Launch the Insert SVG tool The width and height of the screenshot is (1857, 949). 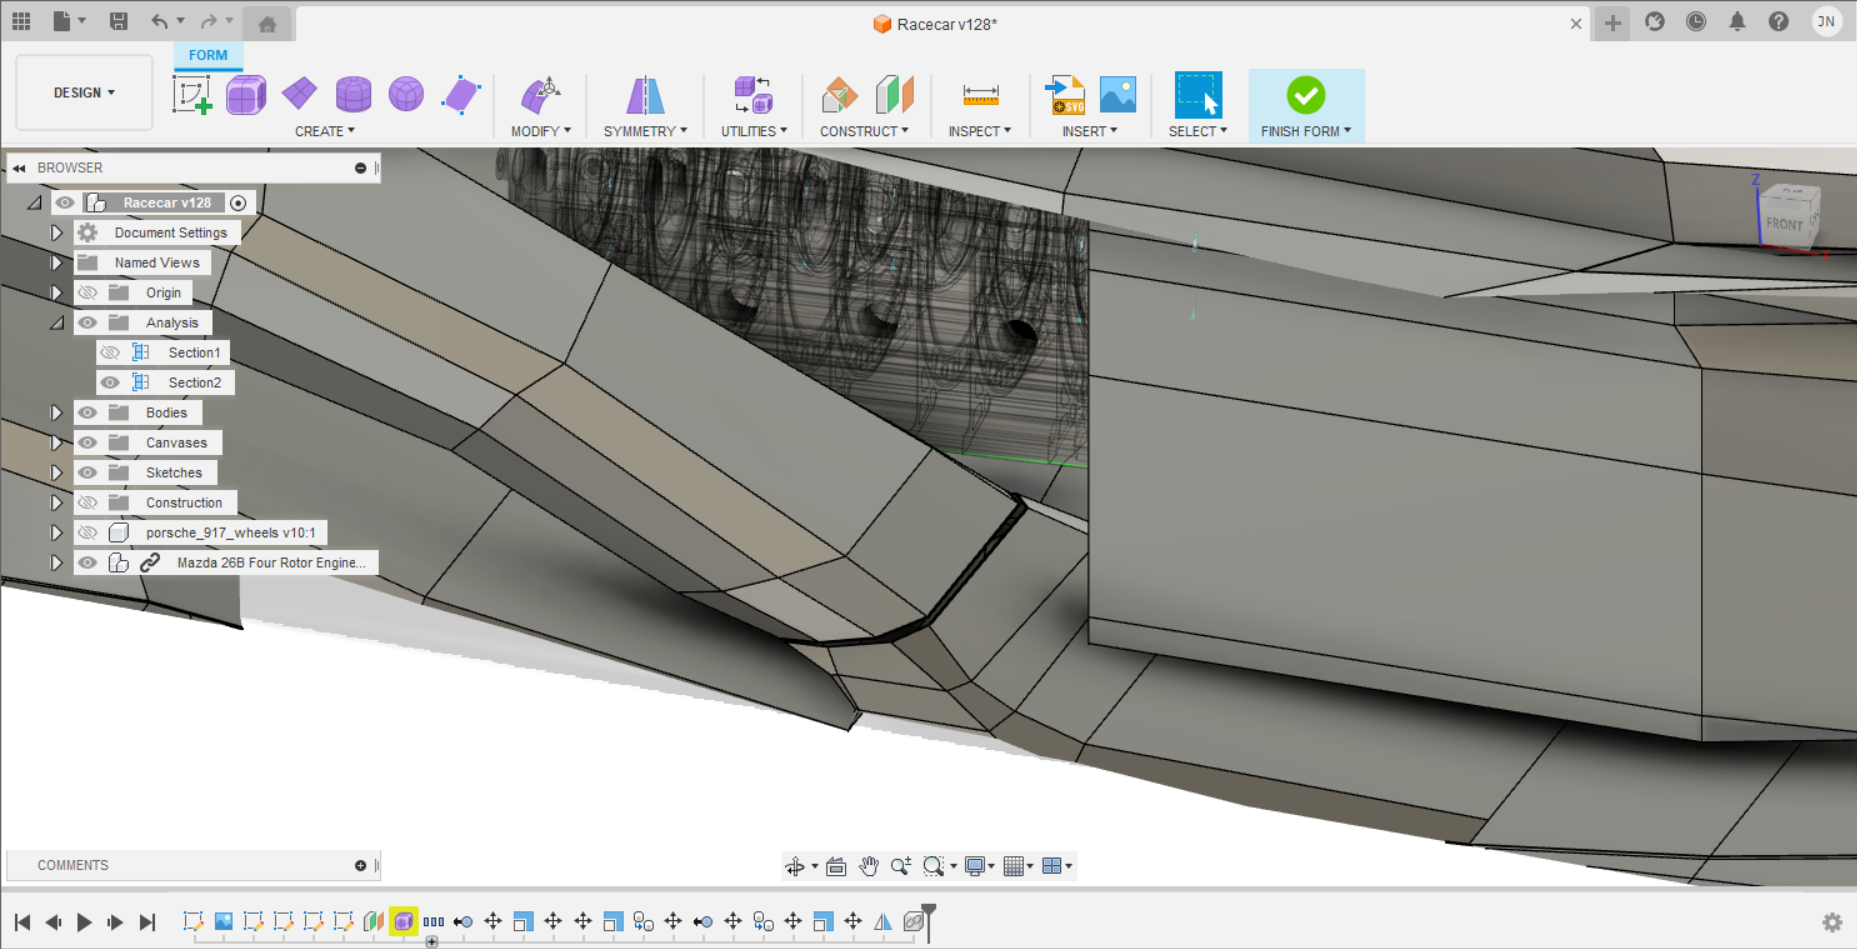click(x=1064, y=93)
